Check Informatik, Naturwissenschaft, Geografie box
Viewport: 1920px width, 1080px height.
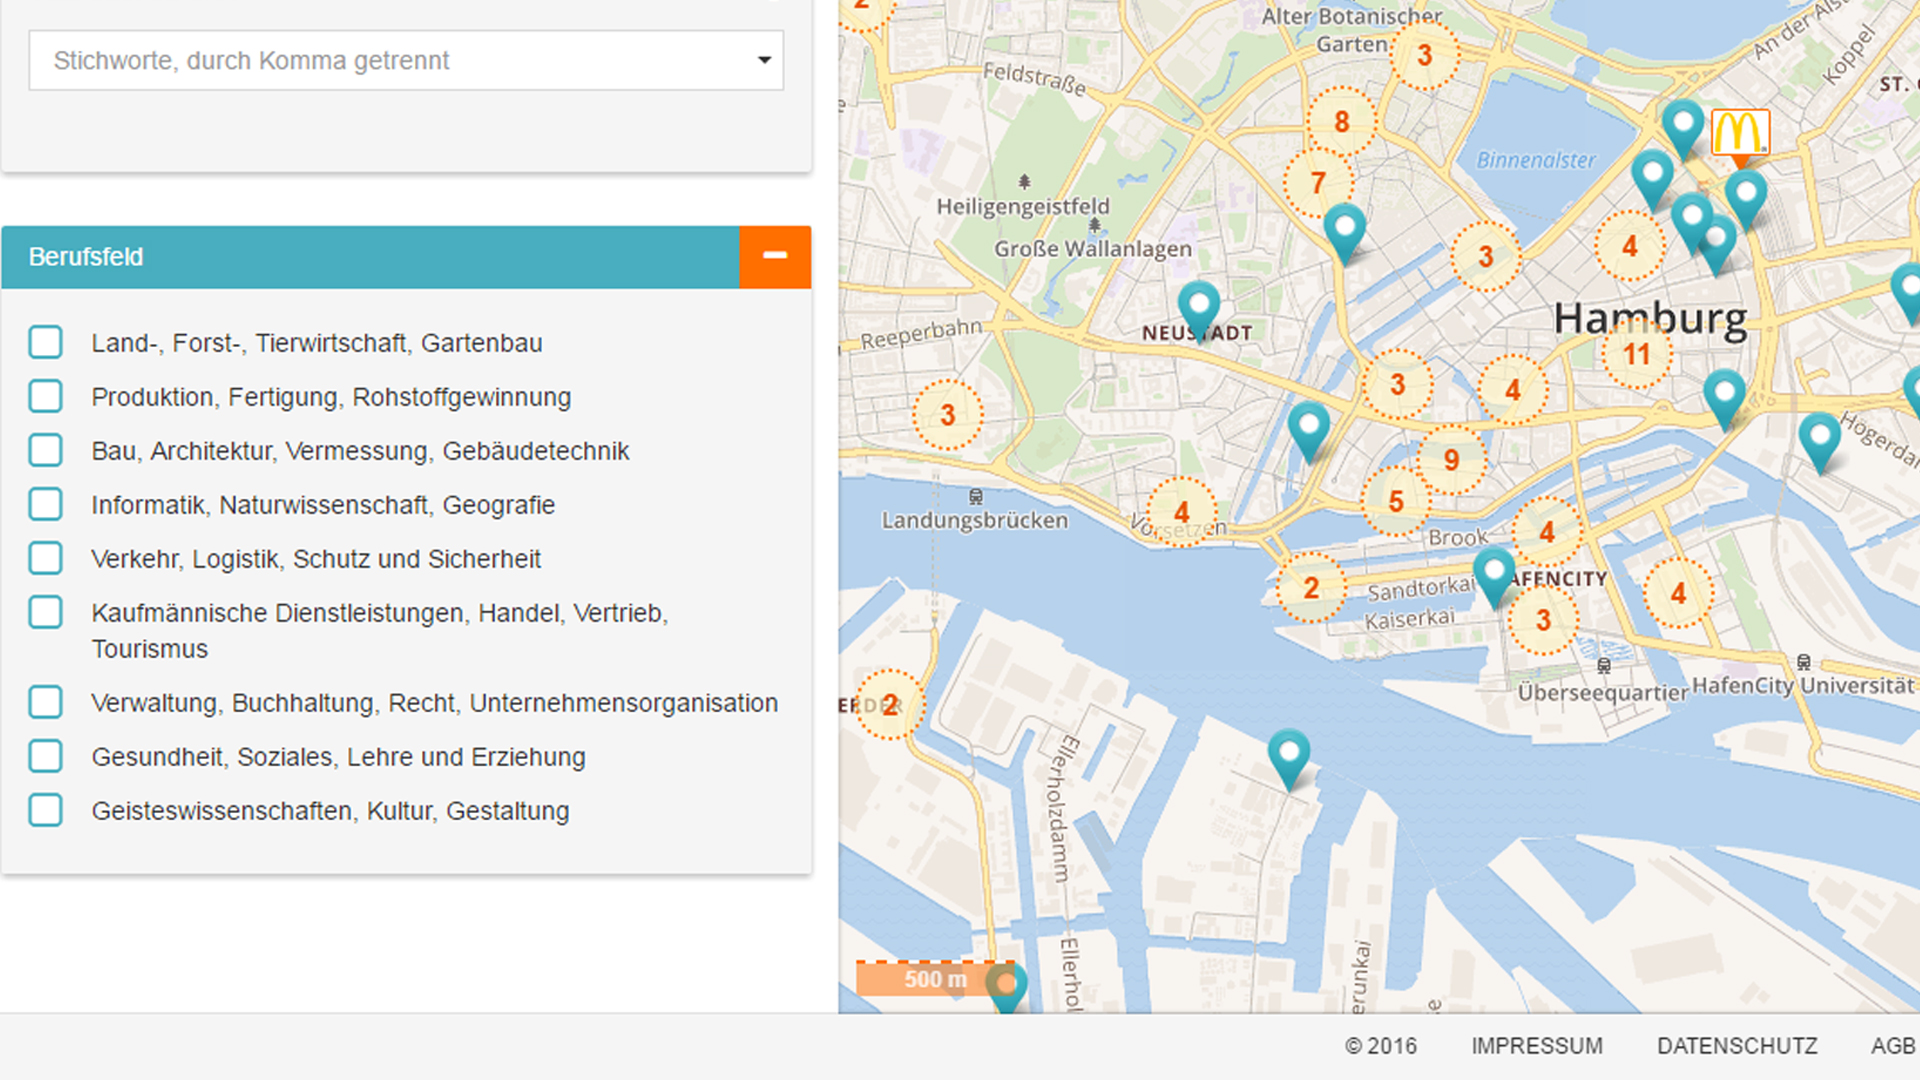(46, 505)
